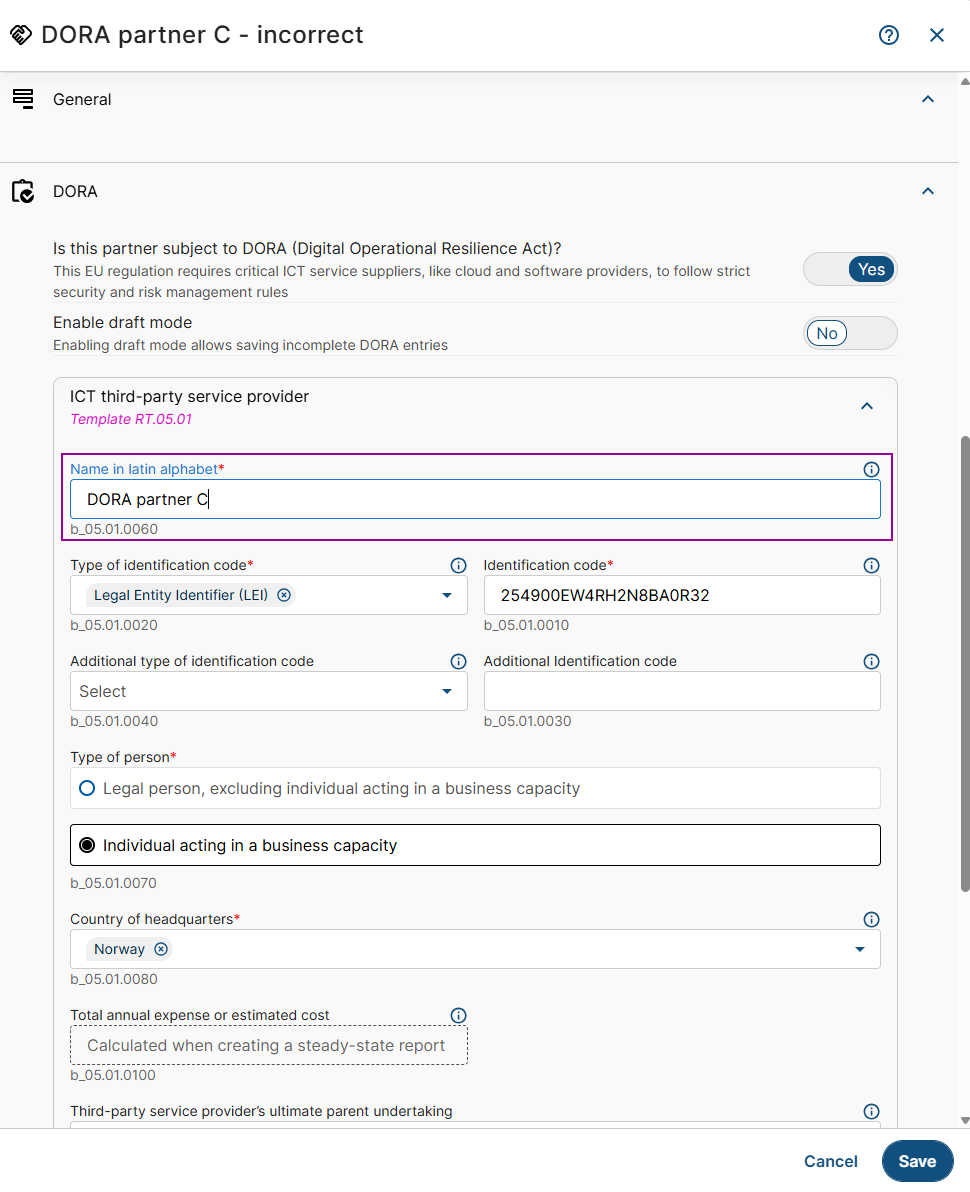Image resolution: width=970 pixels, height=1192 pixels.
Task: Click info icon next to Identification code
Action: coord(871,565)
